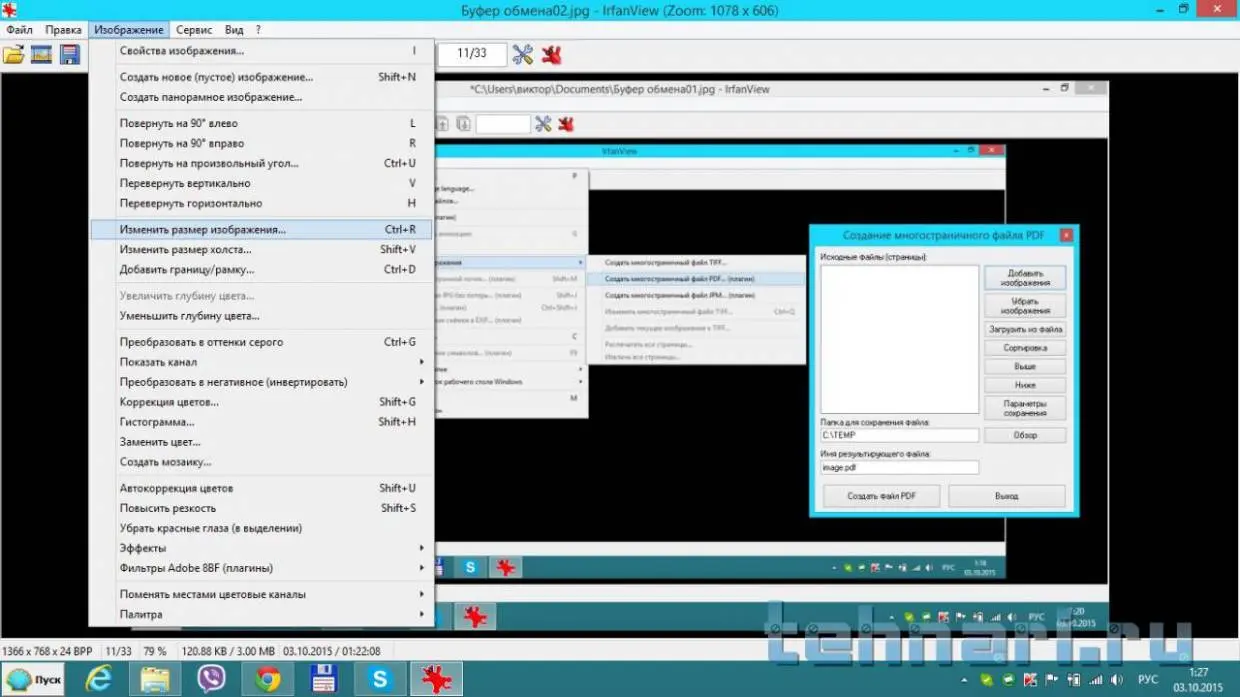The image size is (1240, 697).
Task: Switch input language РУС in the tray
Action: click(1148, 679)
